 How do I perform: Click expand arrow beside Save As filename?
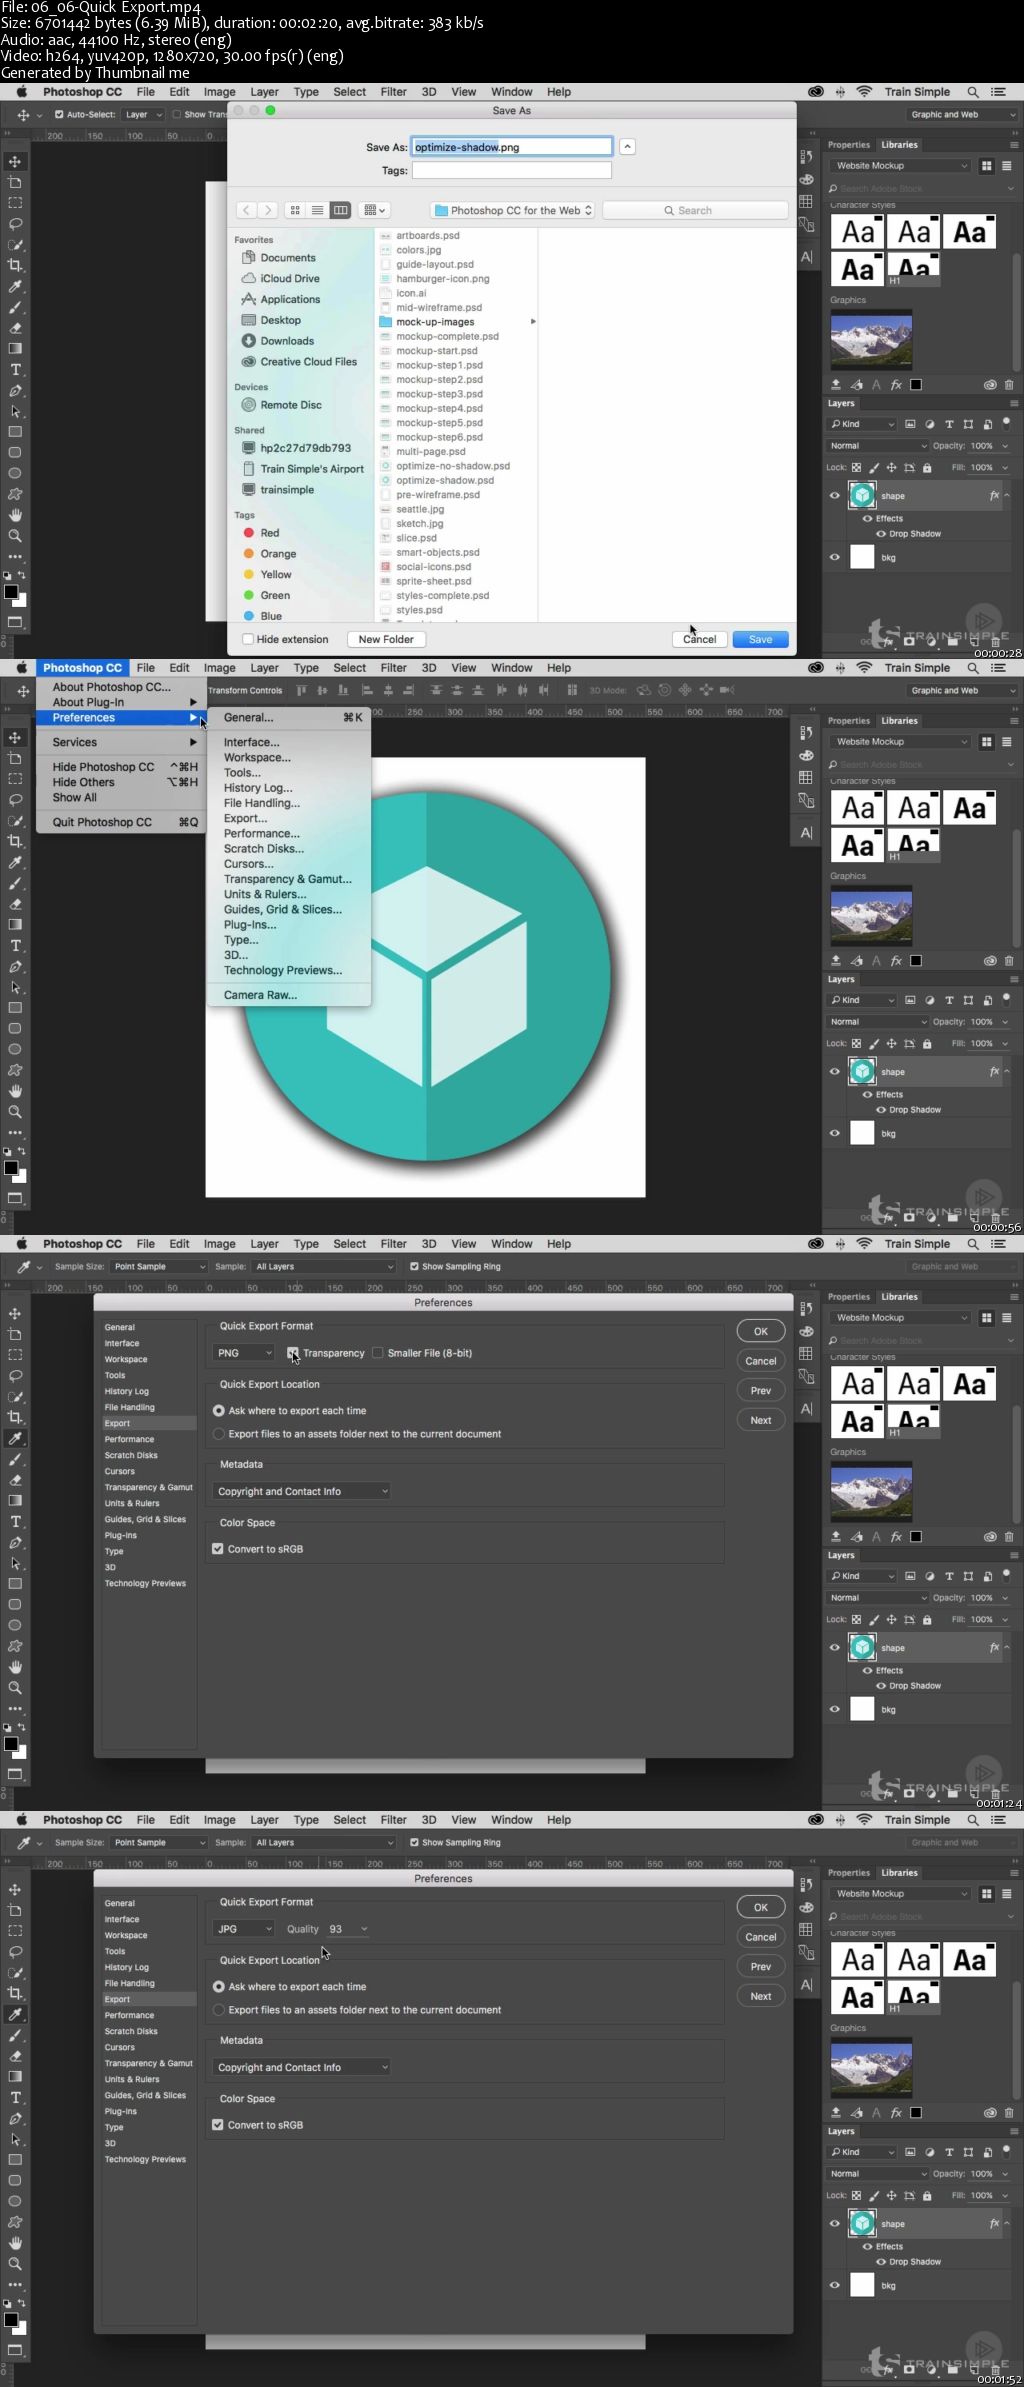627,147
